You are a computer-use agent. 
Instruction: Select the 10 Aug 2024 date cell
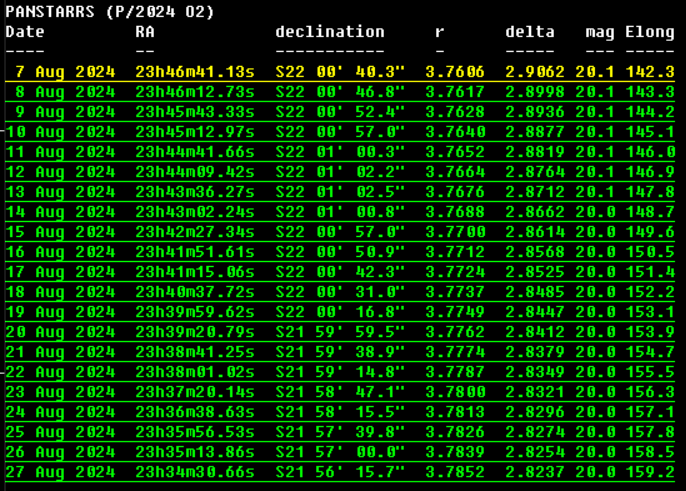click(x=61, y=132)
